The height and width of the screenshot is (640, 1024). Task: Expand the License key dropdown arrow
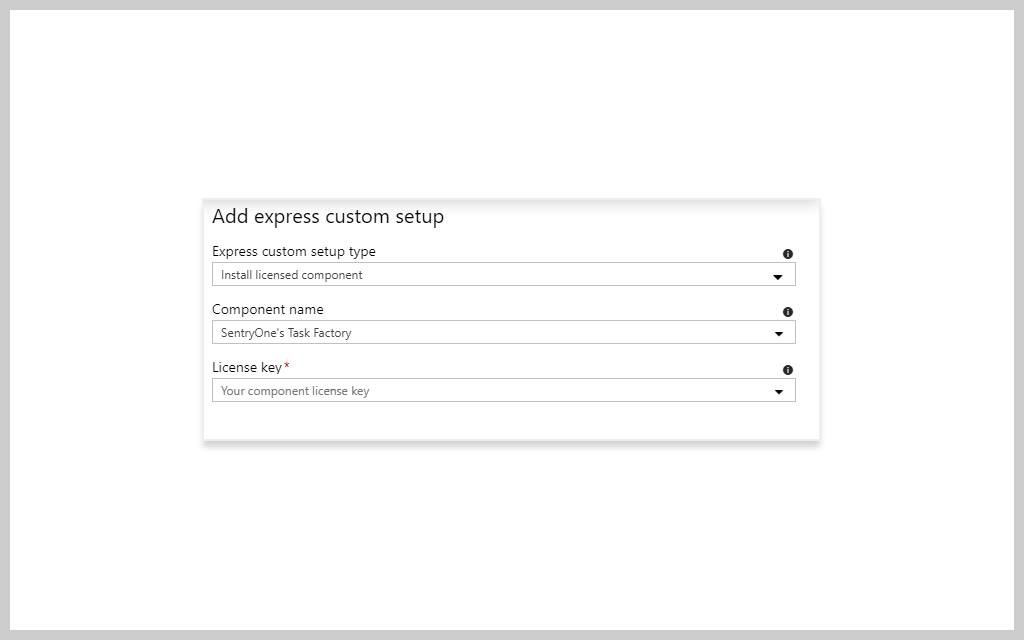tap(778, 392)
